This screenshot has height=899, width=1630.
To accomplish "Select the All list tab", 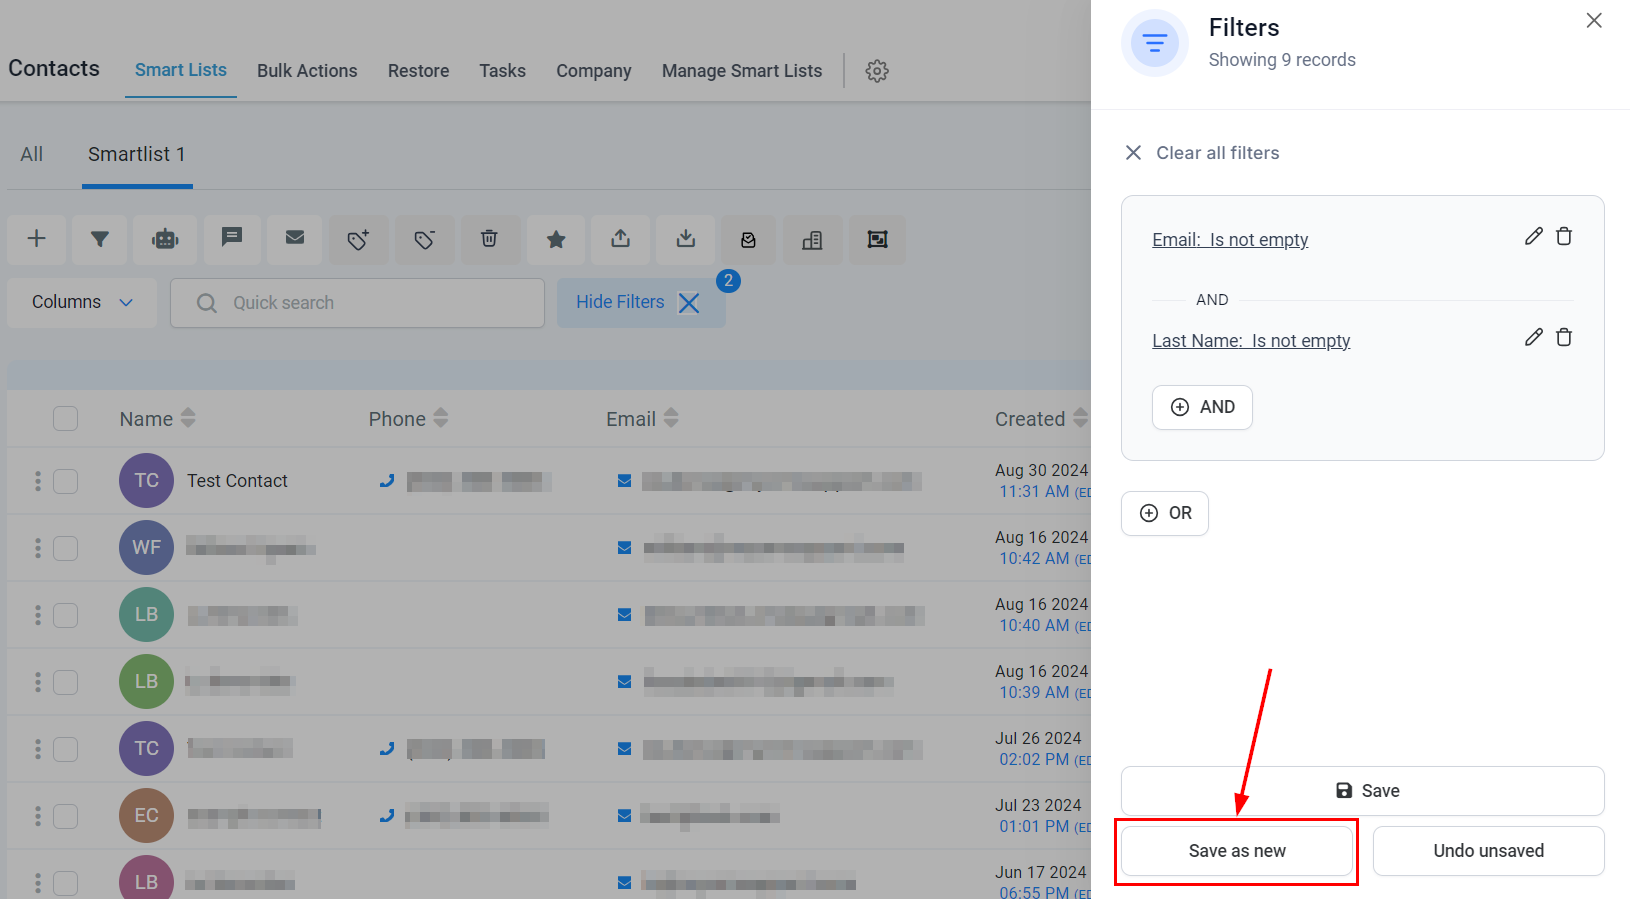I will click(x=32, y=154).
